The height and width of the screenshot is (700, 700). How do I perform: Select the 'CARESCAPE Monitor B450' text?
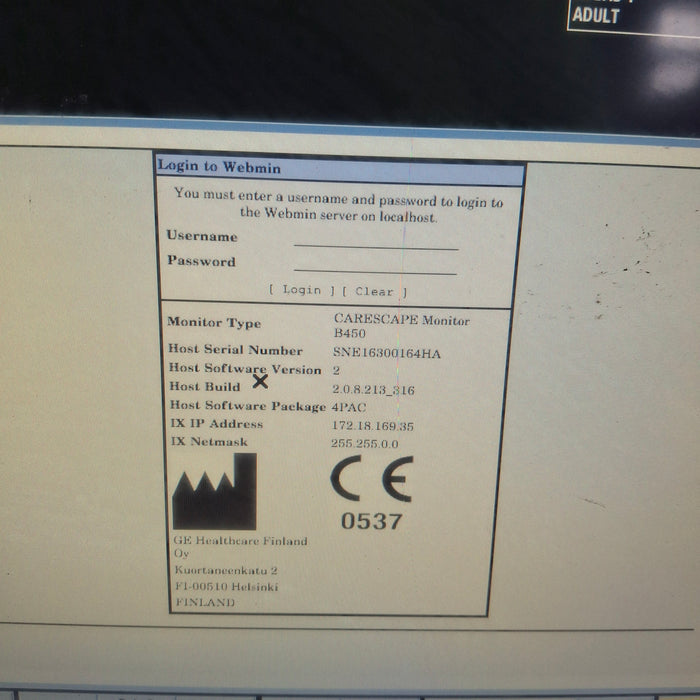401,326
